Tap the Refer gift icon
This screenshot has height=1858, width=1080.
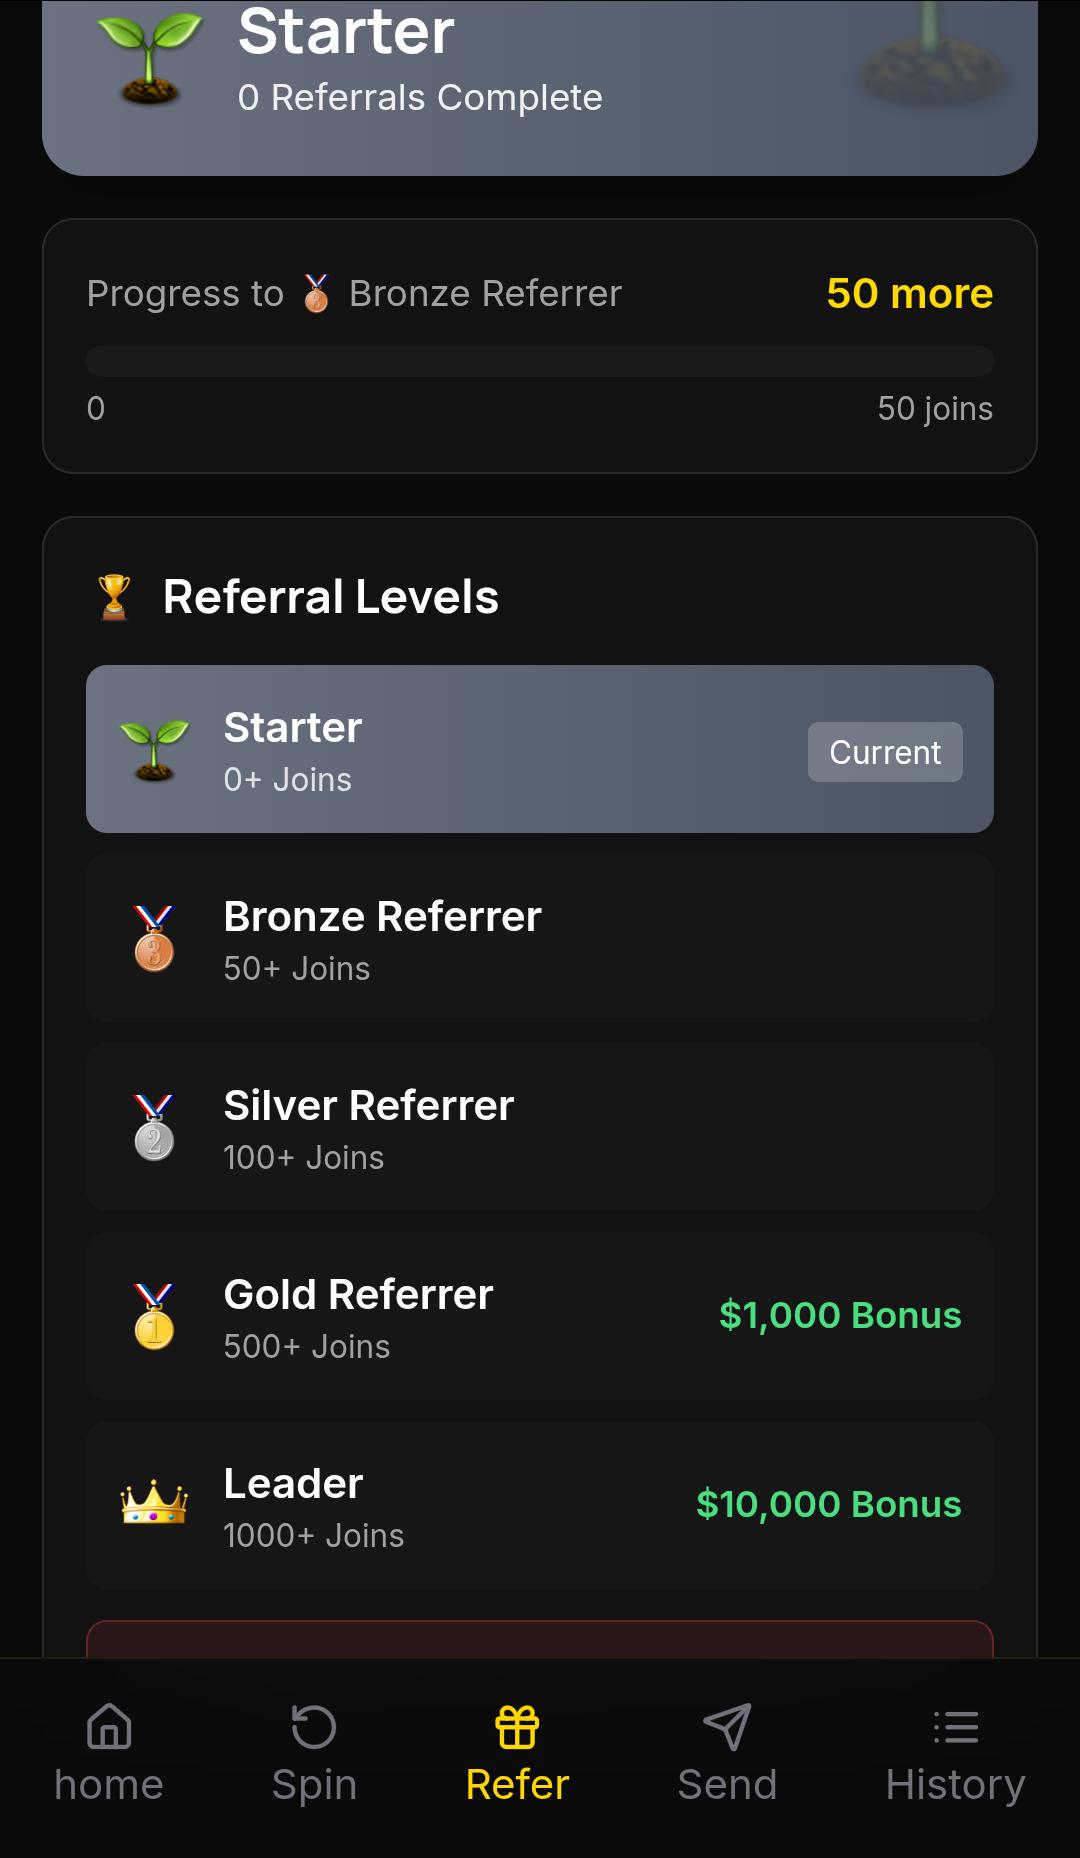pos(517,1727)
